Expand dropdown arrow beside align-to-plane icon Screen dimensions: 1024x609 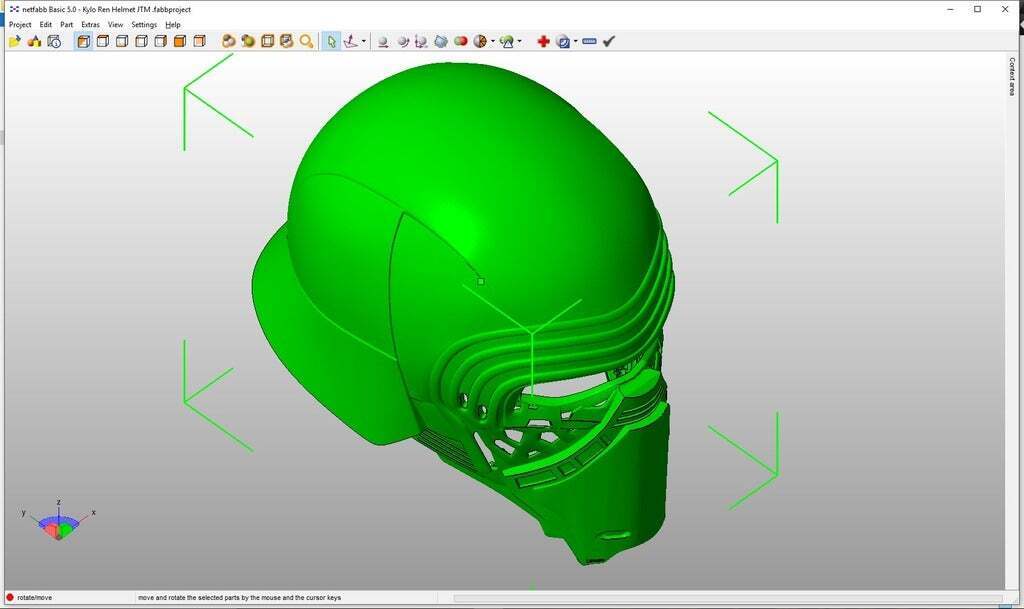point(364,42)
